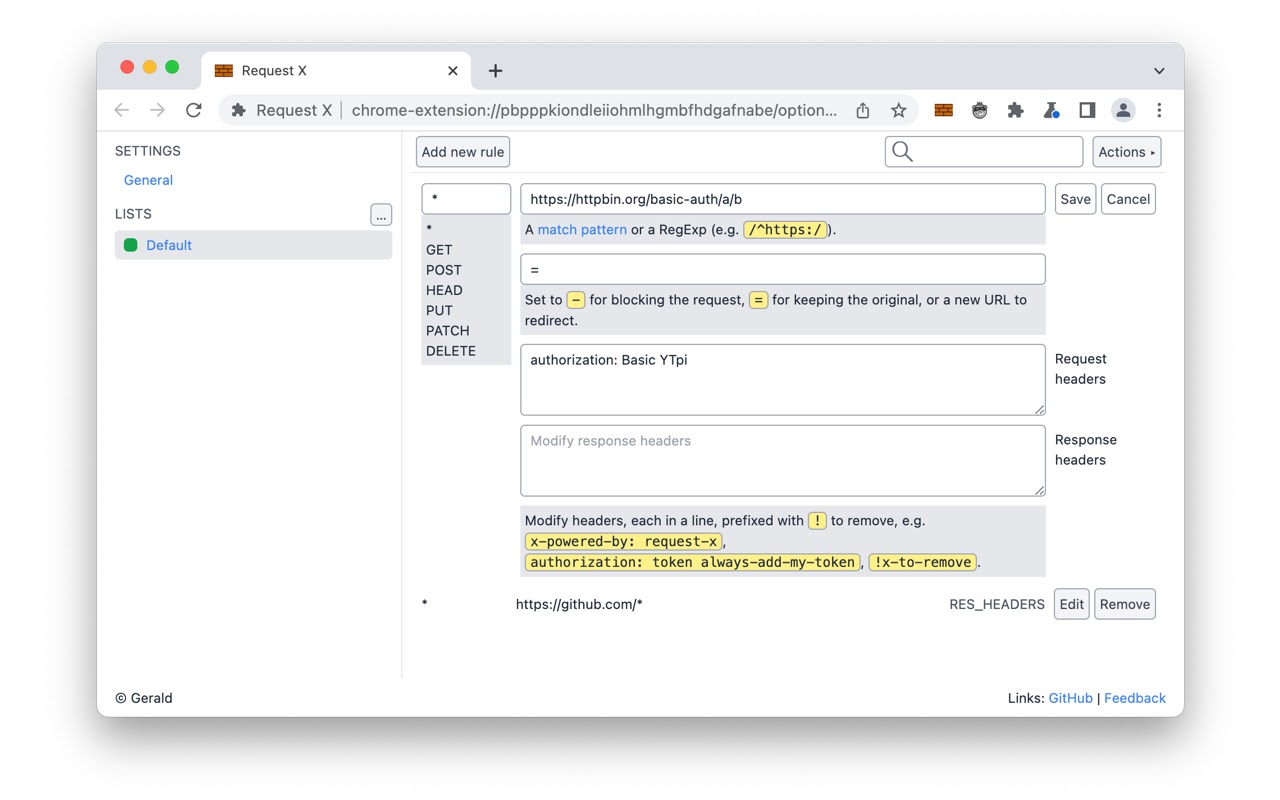This screenshot has width=1280, height=800.
Task: Open the profile avatar menu
Action: point(1123,110)
